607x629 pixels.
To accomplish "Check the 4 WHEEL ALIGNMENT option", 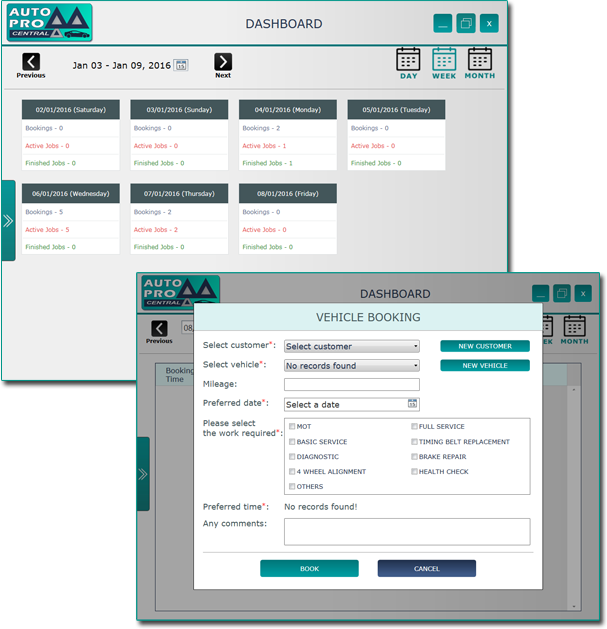I will click(x=292, y=471).
